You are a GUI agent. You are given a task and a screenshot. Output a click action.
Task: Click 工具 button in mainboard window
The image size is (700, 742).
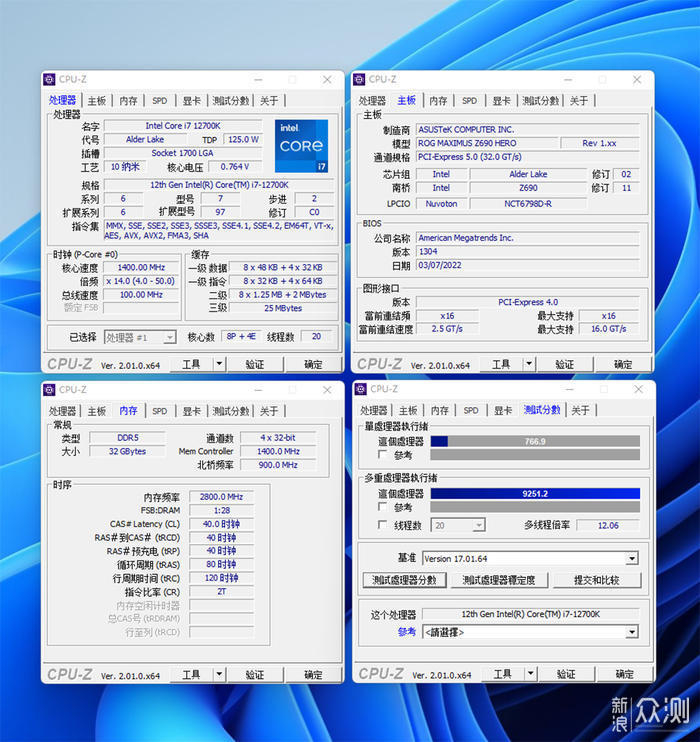[501, 364]
